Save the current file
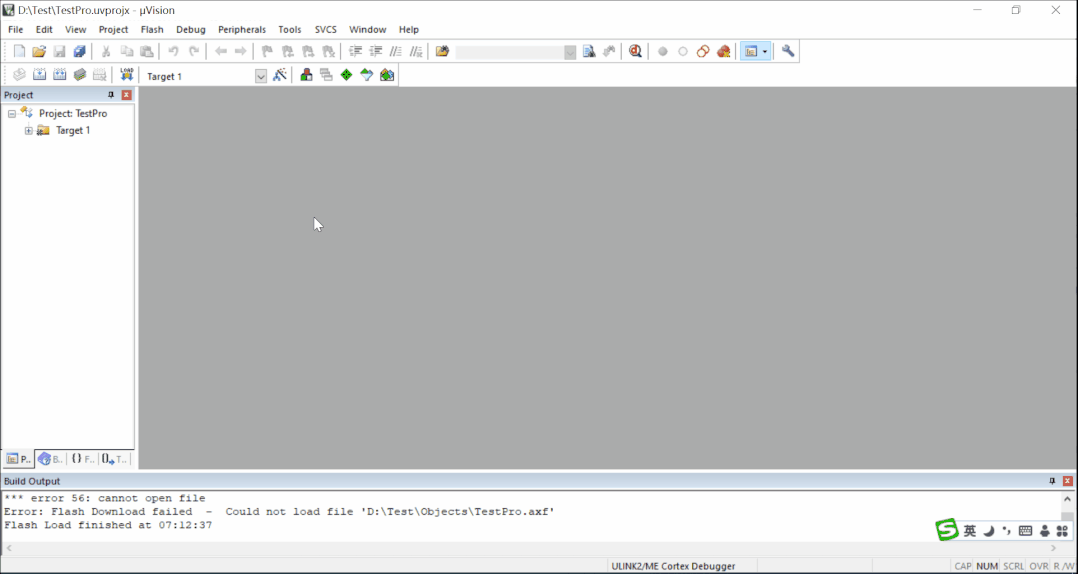Image resolution: width=1078 pixels, height=574 pixels. (60, 52)
